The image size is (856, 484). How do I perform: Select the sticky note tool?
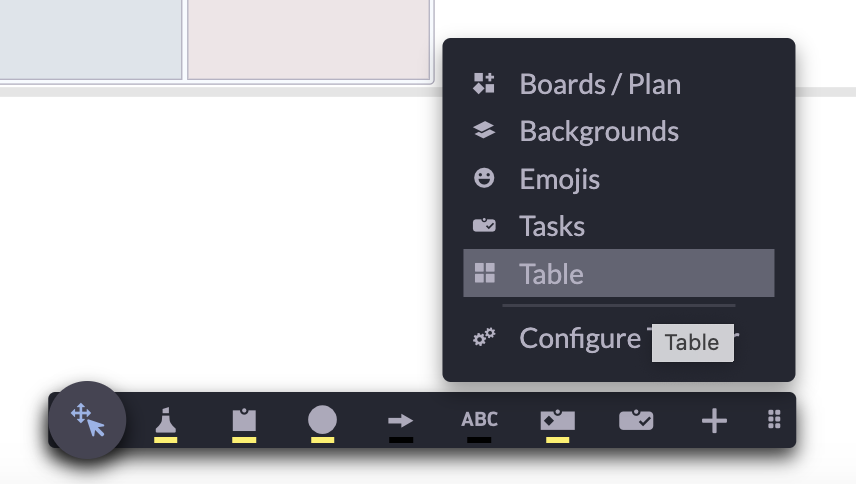[244, 419]
